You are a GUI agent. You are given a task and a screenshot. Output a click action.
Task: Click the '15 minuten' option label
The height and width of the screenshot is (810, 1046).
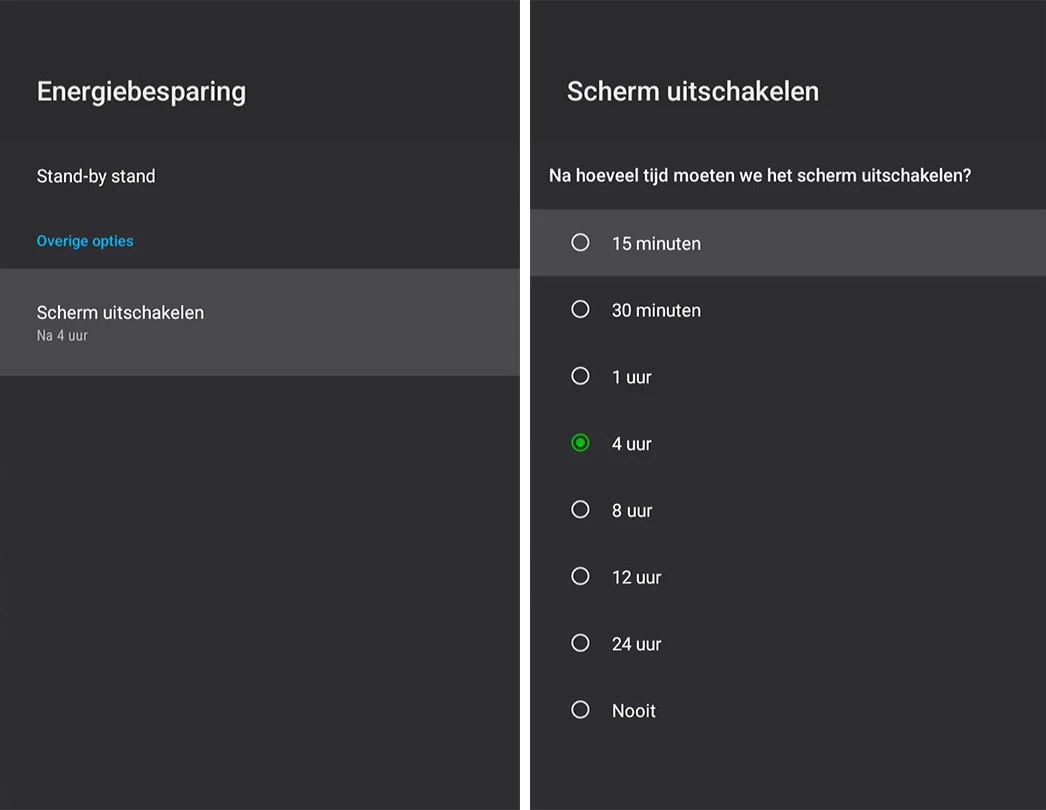[656, 244]
